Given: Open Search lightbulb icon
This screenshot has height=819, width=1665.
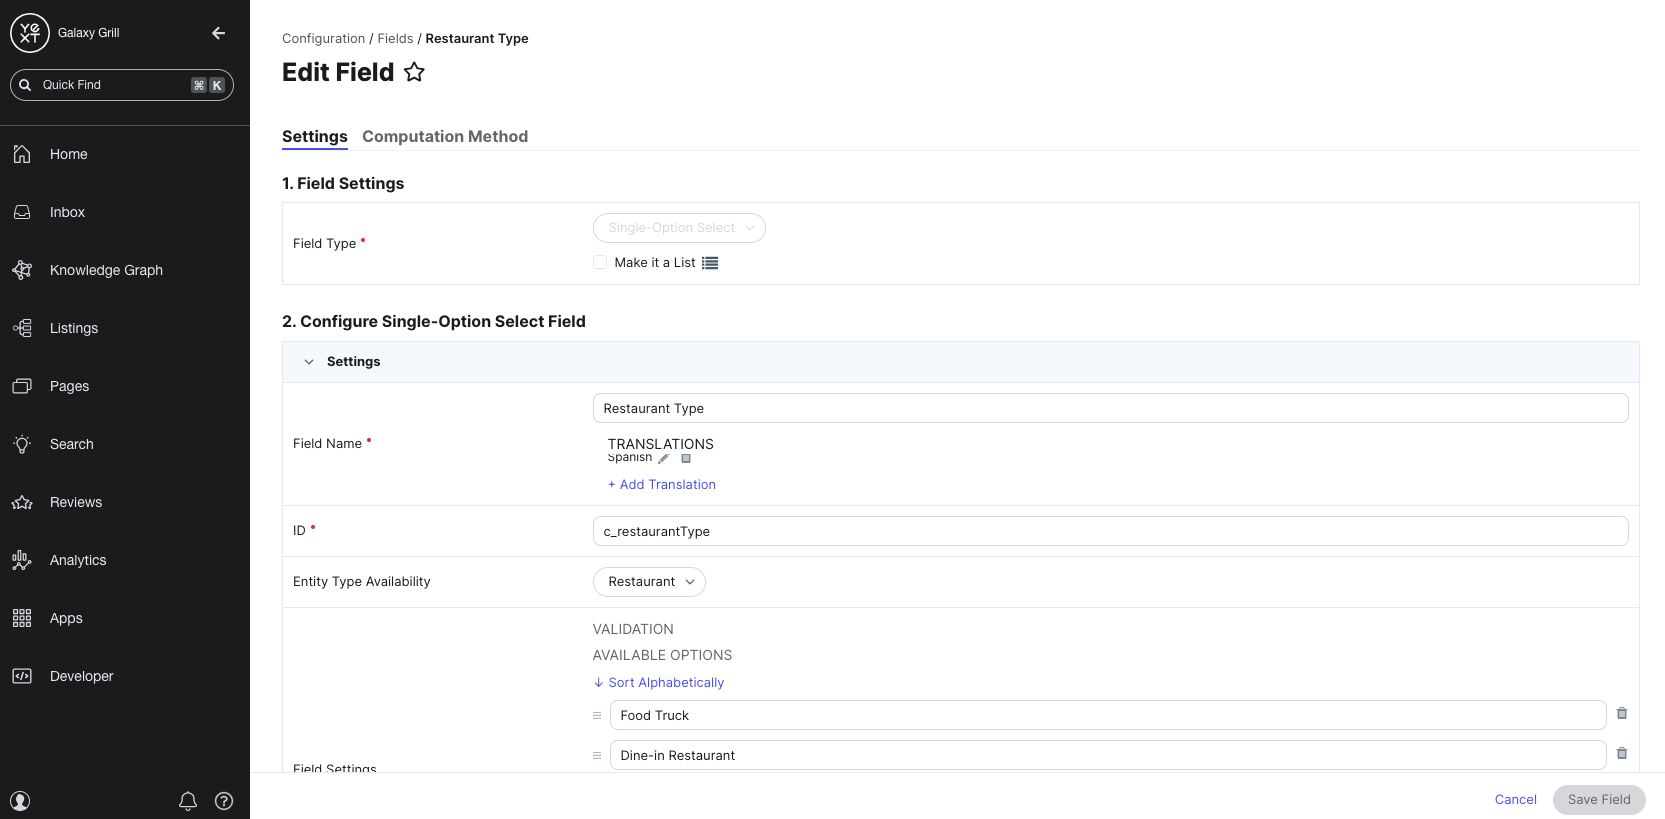Looking at the screenshot, I should (x=22, y=444).
